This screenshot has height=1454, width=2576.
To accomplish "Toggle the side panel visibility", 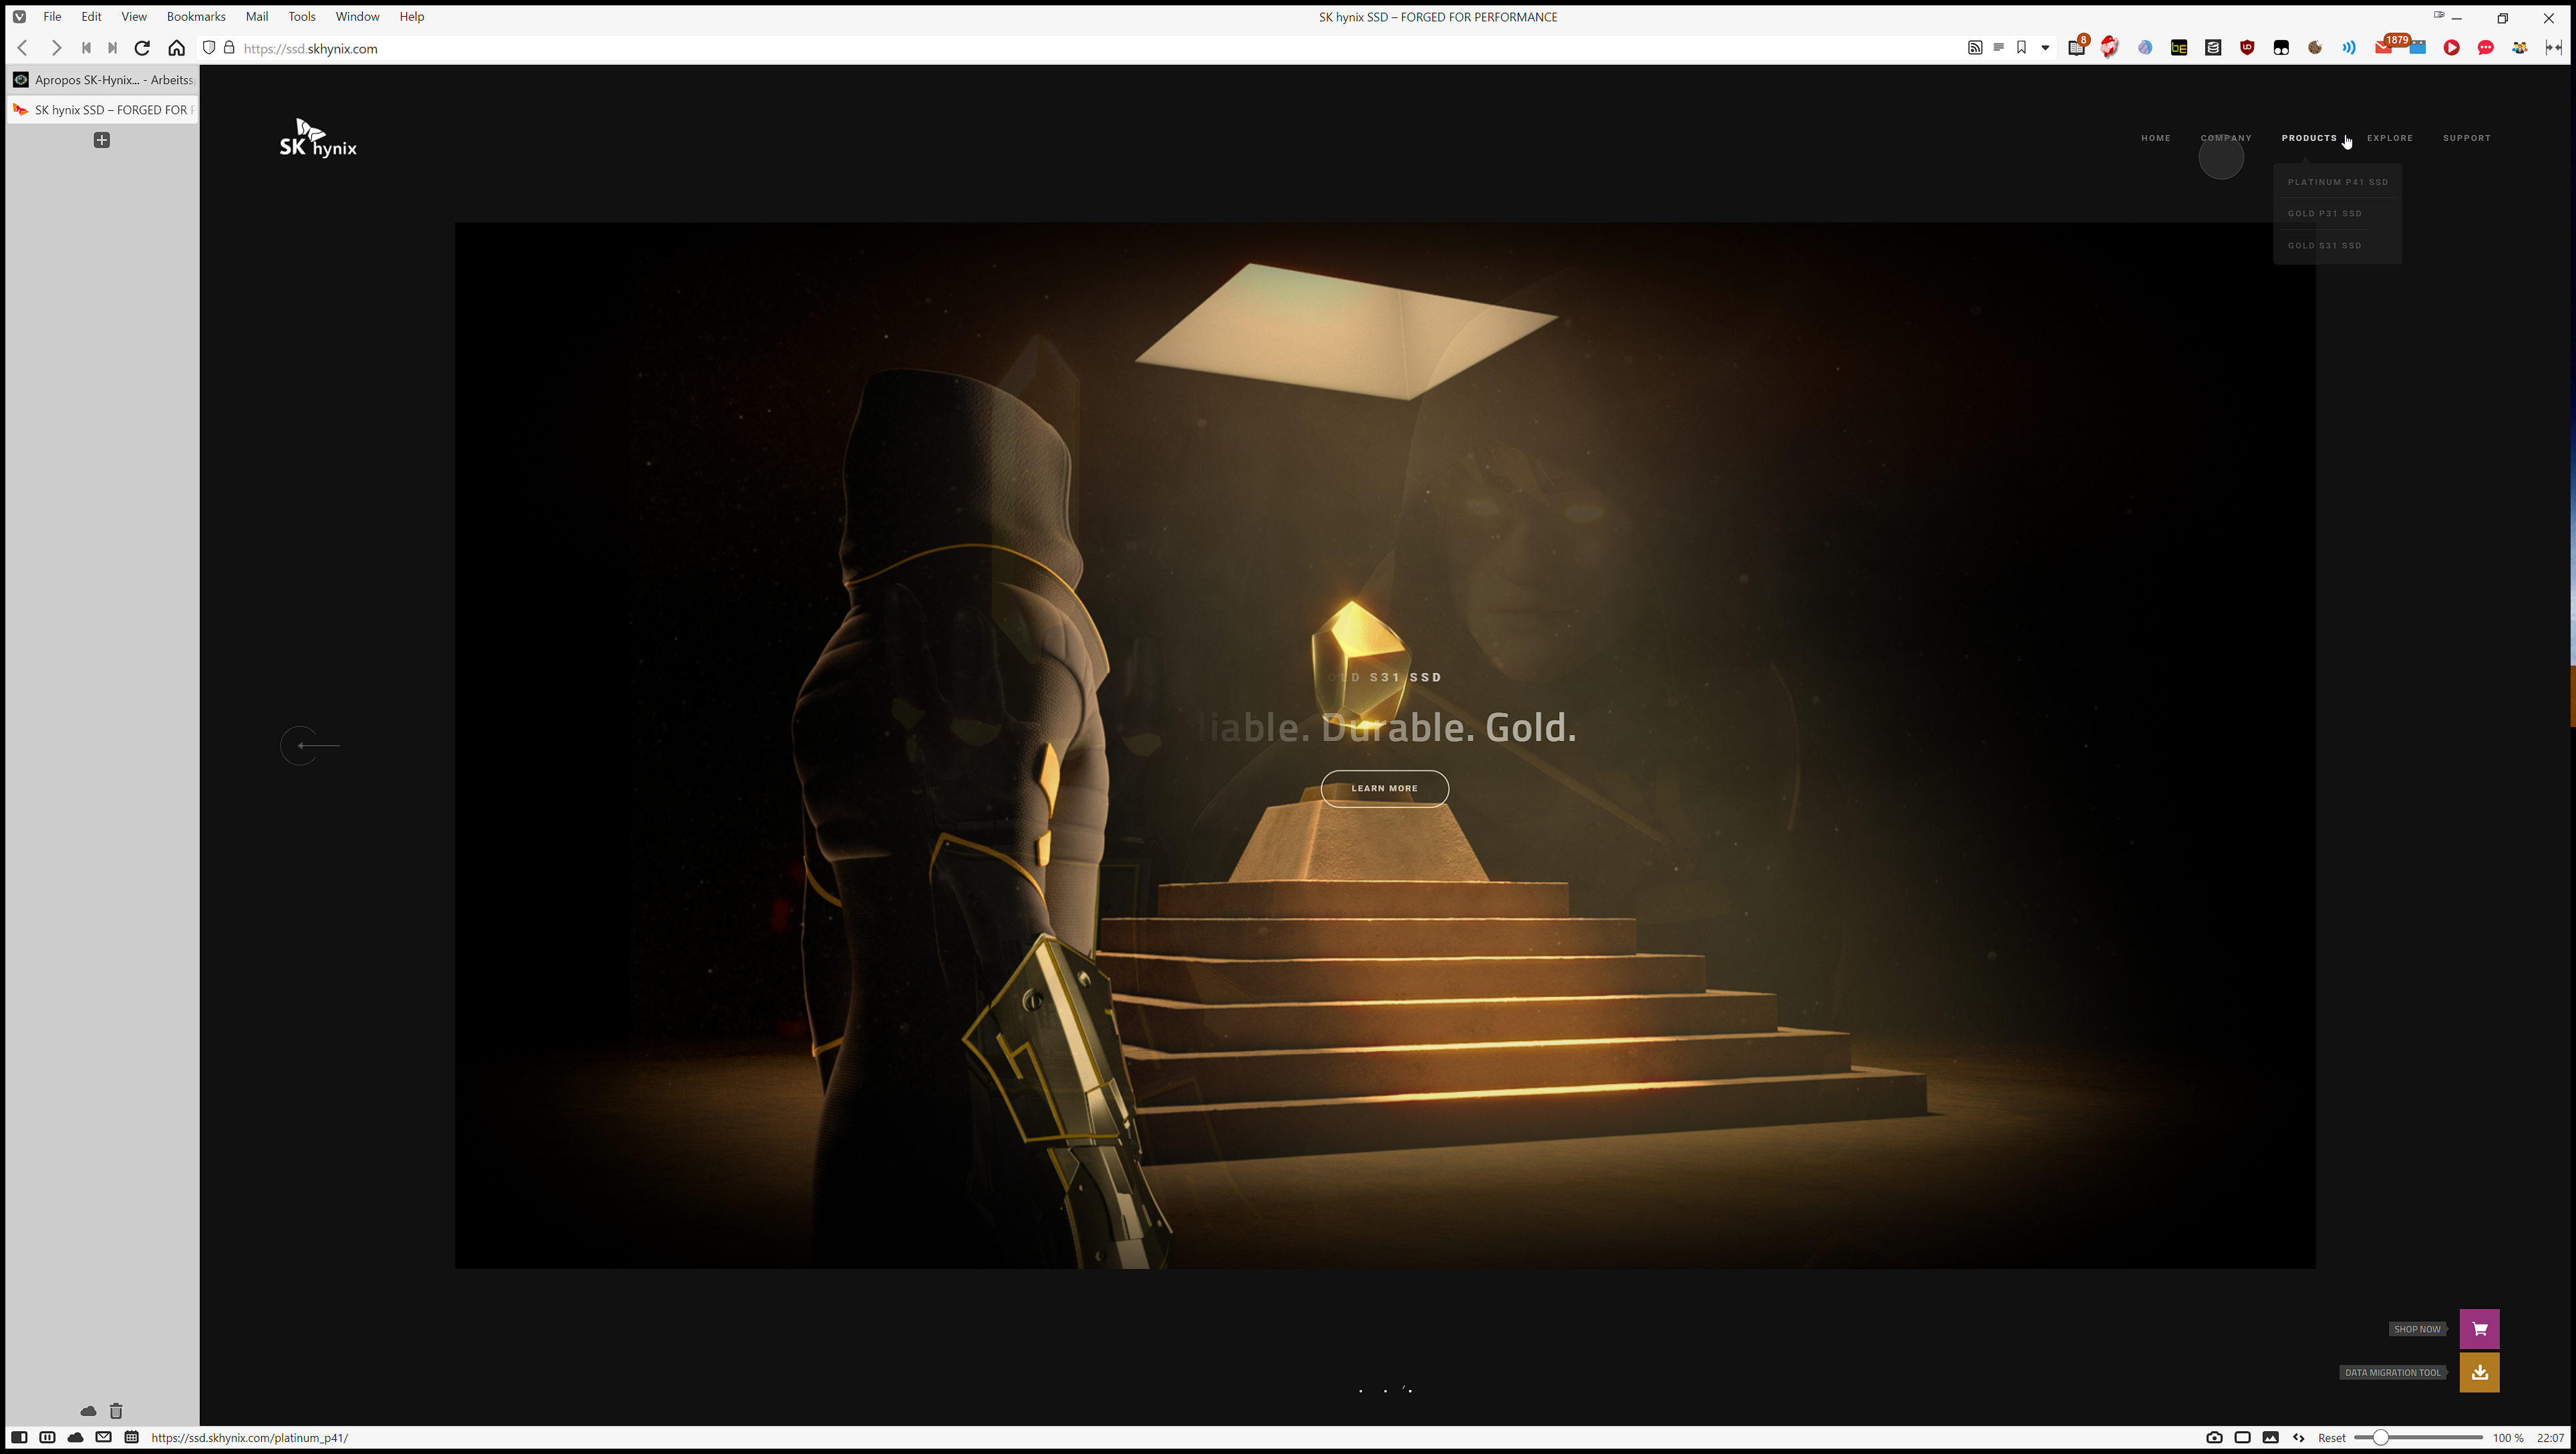I will click(18, 1438).
